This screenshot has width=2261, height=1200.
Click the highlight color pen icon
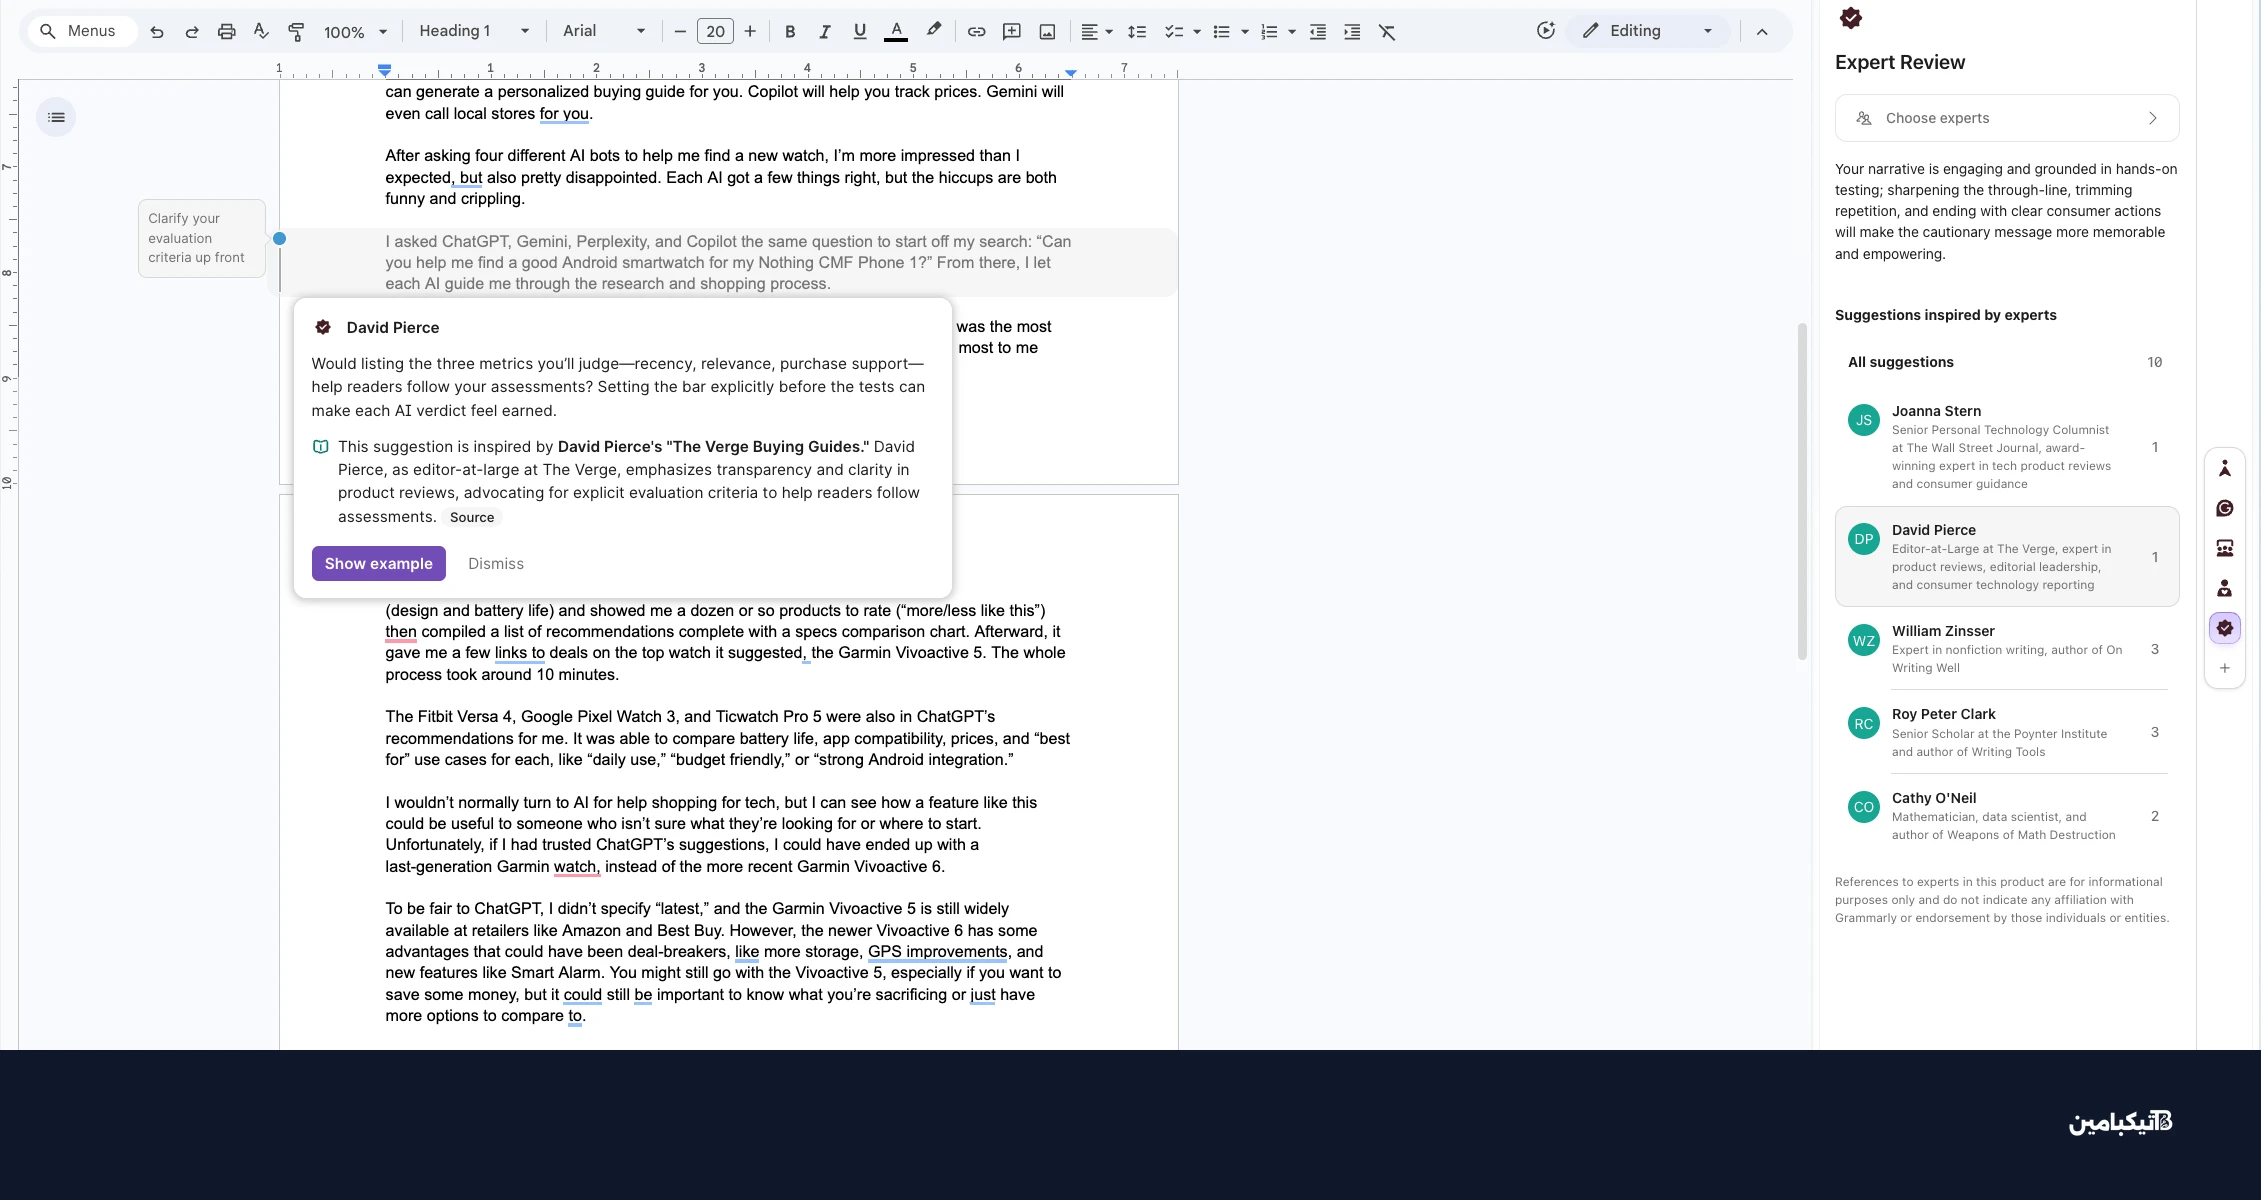933,31
